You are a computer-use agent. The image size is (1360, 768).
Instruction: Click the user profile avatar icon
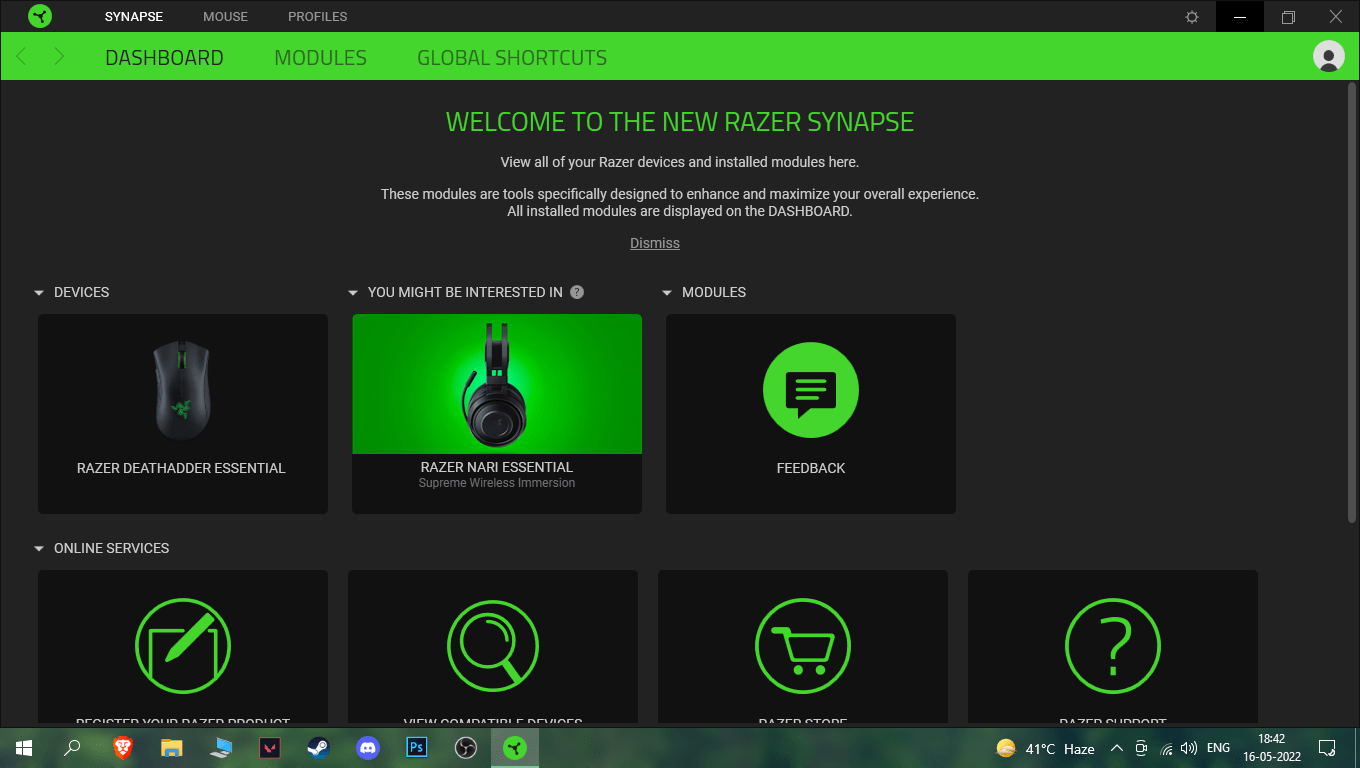tap(1328, 57)
